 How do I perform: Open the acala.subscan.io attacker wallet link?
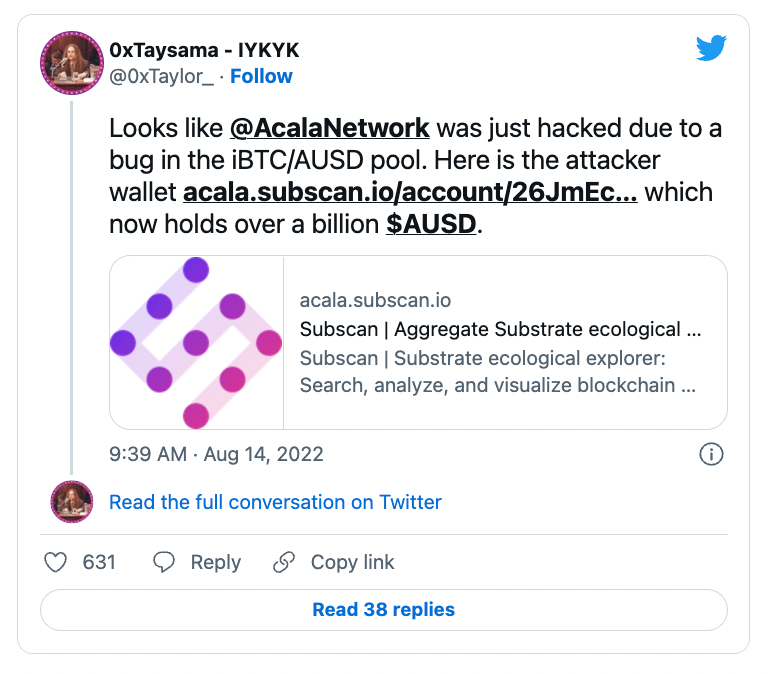(410, 193)
